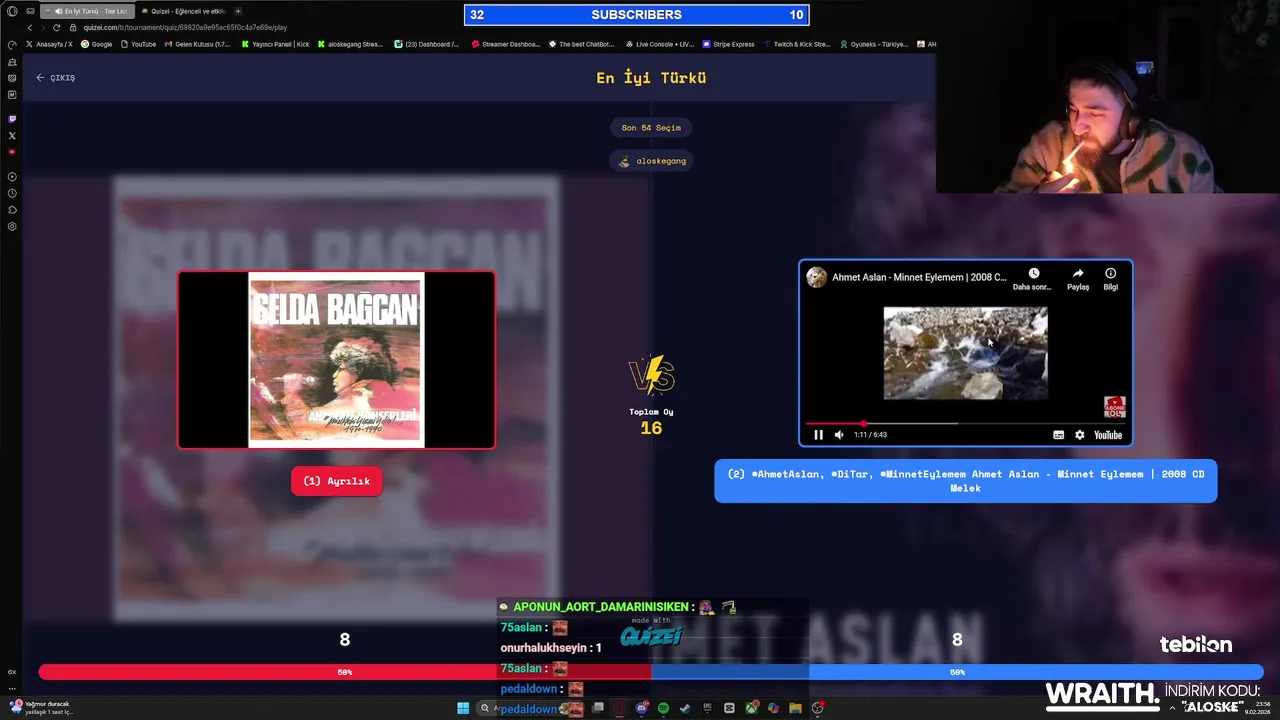Click the YouTube logo in player
Screen dimensions: 1280x720
click(x=1108, y=435)
